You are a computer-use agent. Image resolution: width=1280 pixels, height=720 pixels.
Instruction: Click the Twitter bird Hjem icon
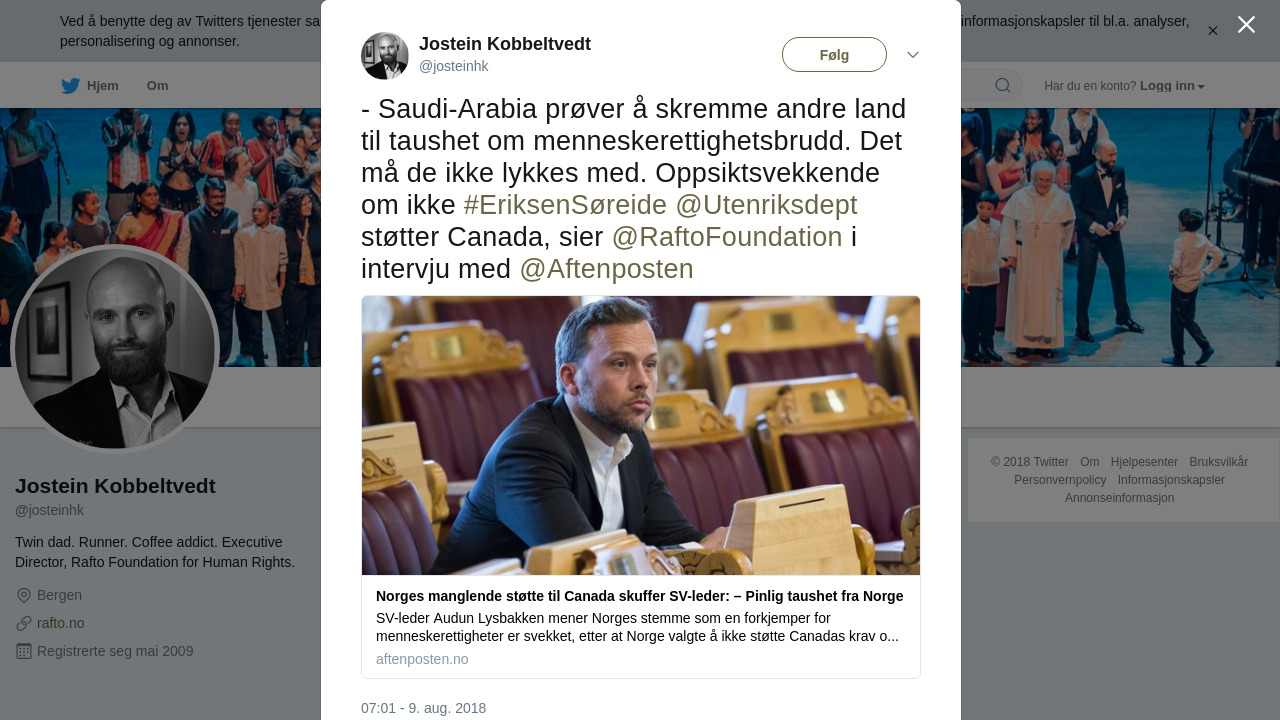click(x=70, y=86)
